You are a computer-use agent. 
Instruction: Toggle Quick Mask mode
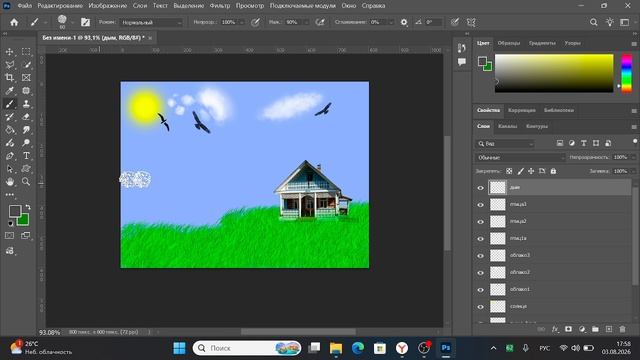[x=9, y=236]
